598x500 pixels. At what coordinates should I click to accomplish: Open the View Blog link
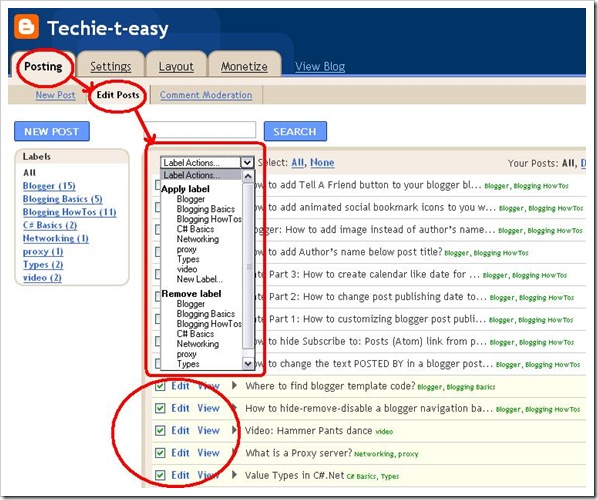click(320, 67)
